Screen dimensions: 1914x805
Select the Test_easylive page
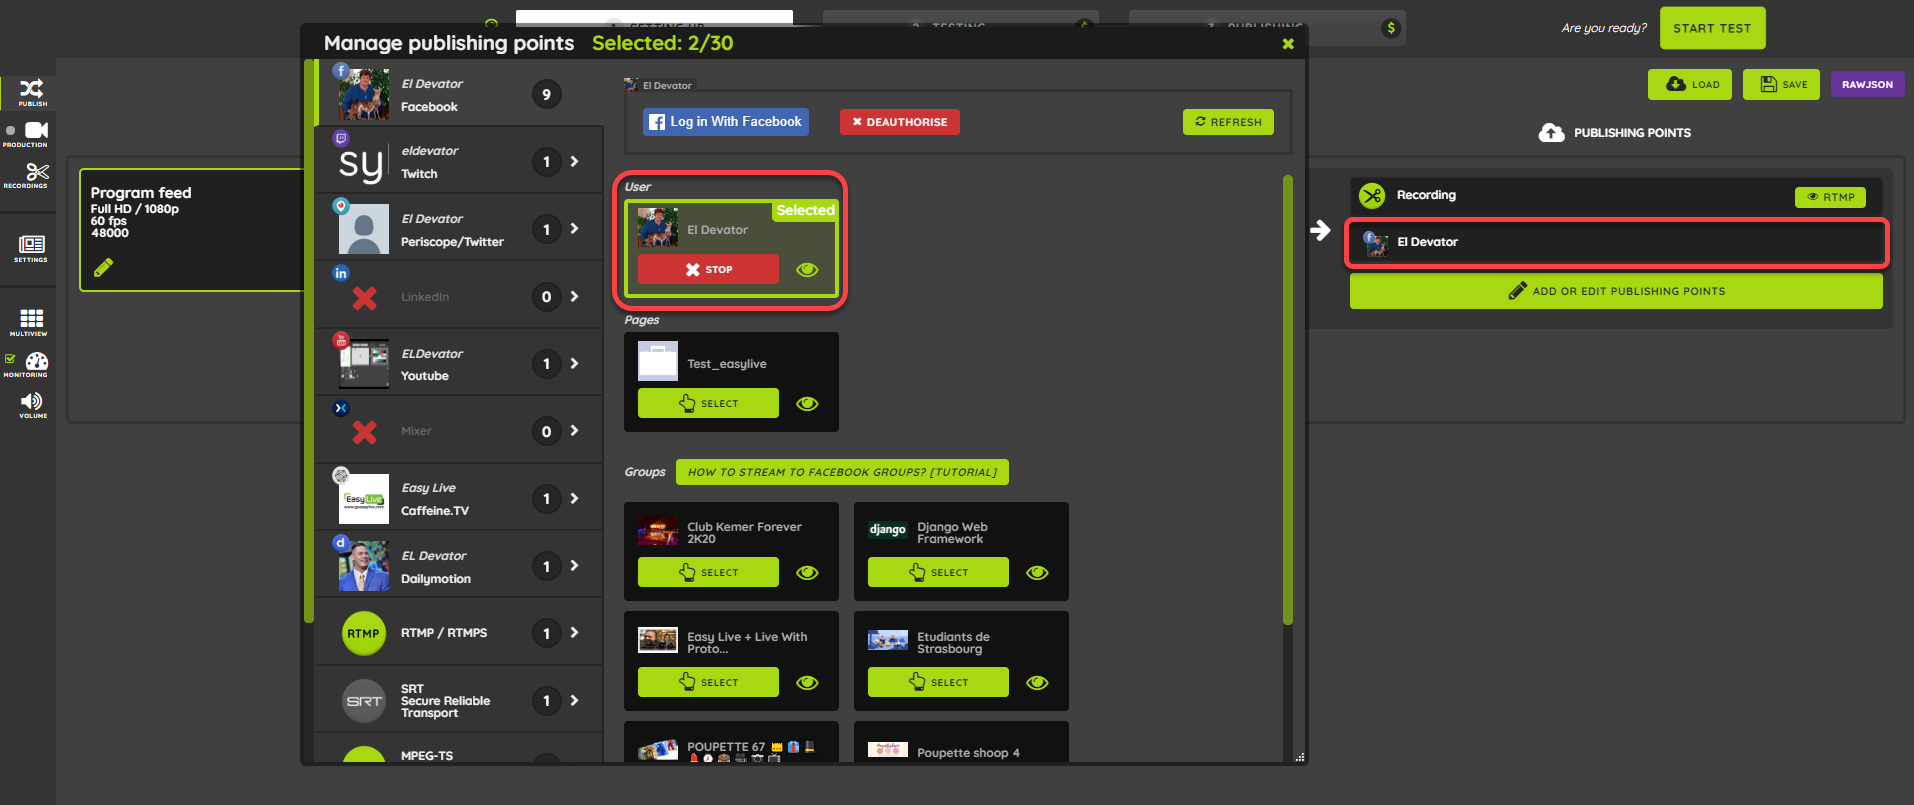tap(708, 403)
